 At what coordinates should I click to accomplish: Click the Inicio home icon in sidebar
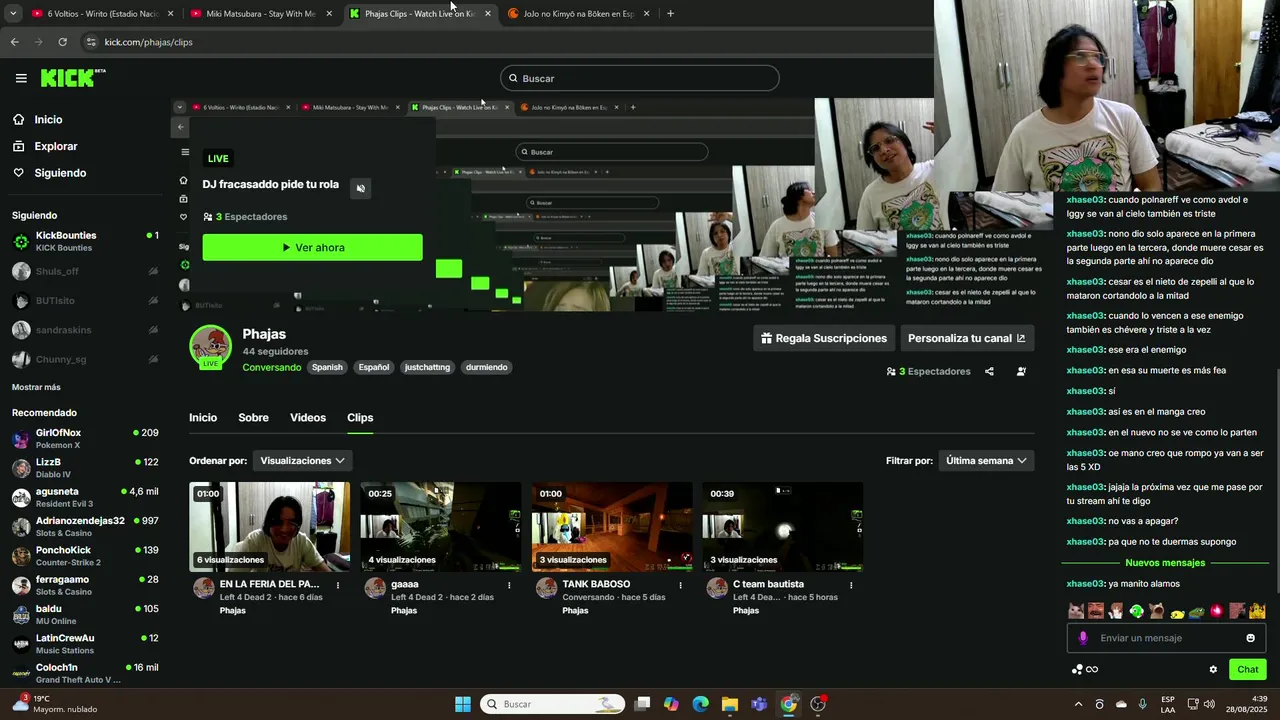pos(18,119)
